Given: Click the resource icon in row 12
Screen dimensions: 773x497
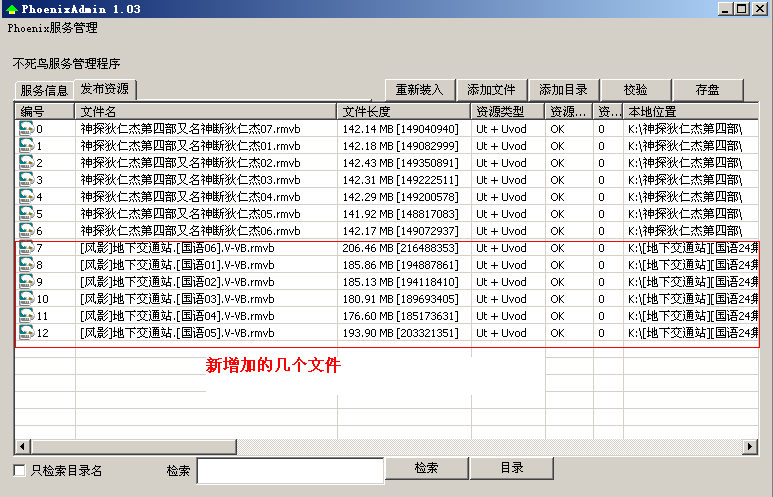Looking at the screenshot, I should [26, 333].
